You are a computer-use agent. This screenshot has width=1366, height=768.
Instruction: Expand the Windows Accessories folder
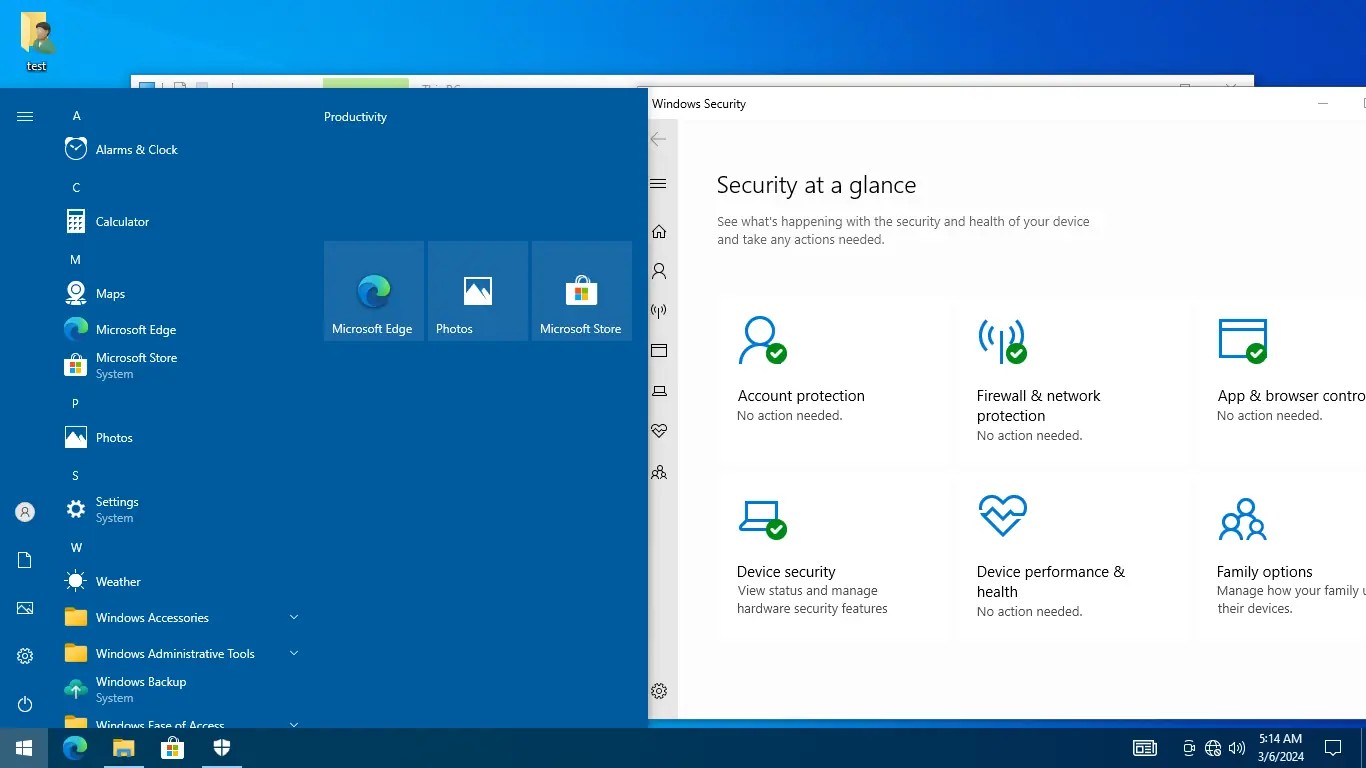click(x=180, y=618)
